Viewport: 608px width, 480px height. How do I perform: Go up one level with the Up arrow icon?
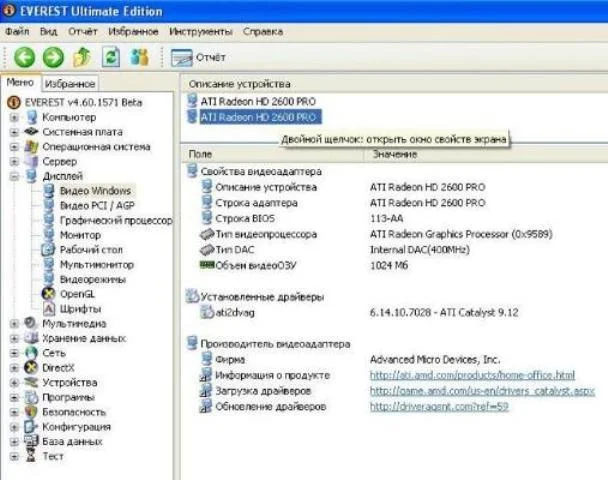(x=82, y=57)
